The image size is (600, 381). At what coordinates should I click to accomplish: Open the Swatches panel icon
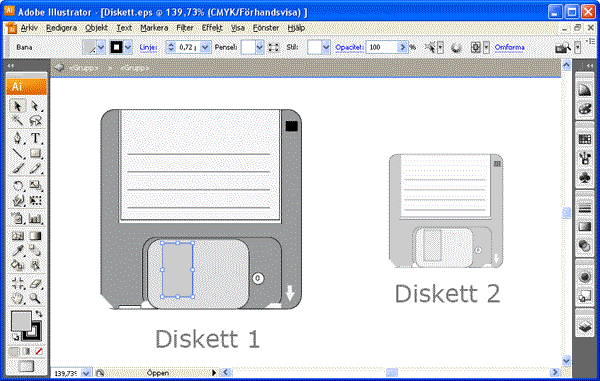[x=585, y=139]
